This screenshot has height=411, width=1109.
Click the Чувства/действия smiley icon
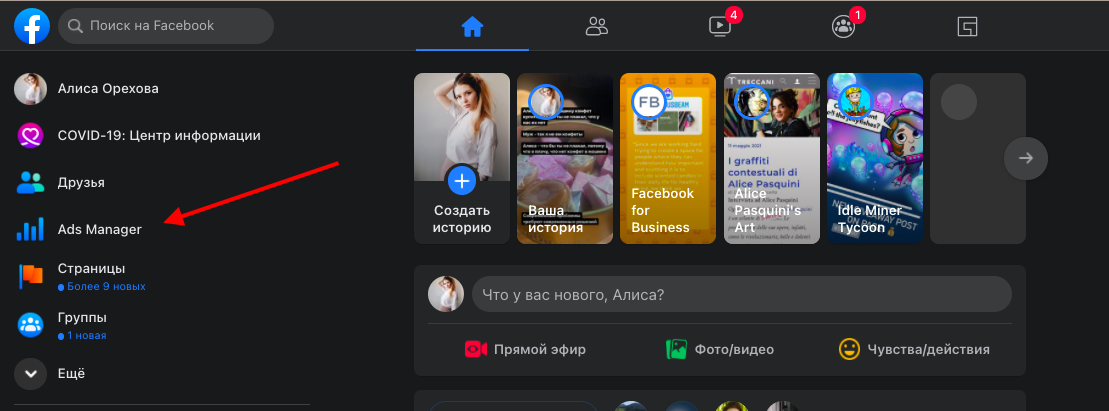849,349
